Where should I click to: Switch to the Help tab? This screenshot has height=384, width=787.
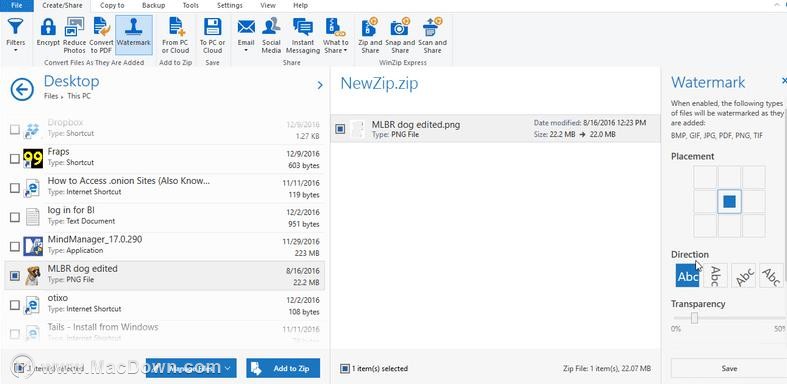pos(300,6)
